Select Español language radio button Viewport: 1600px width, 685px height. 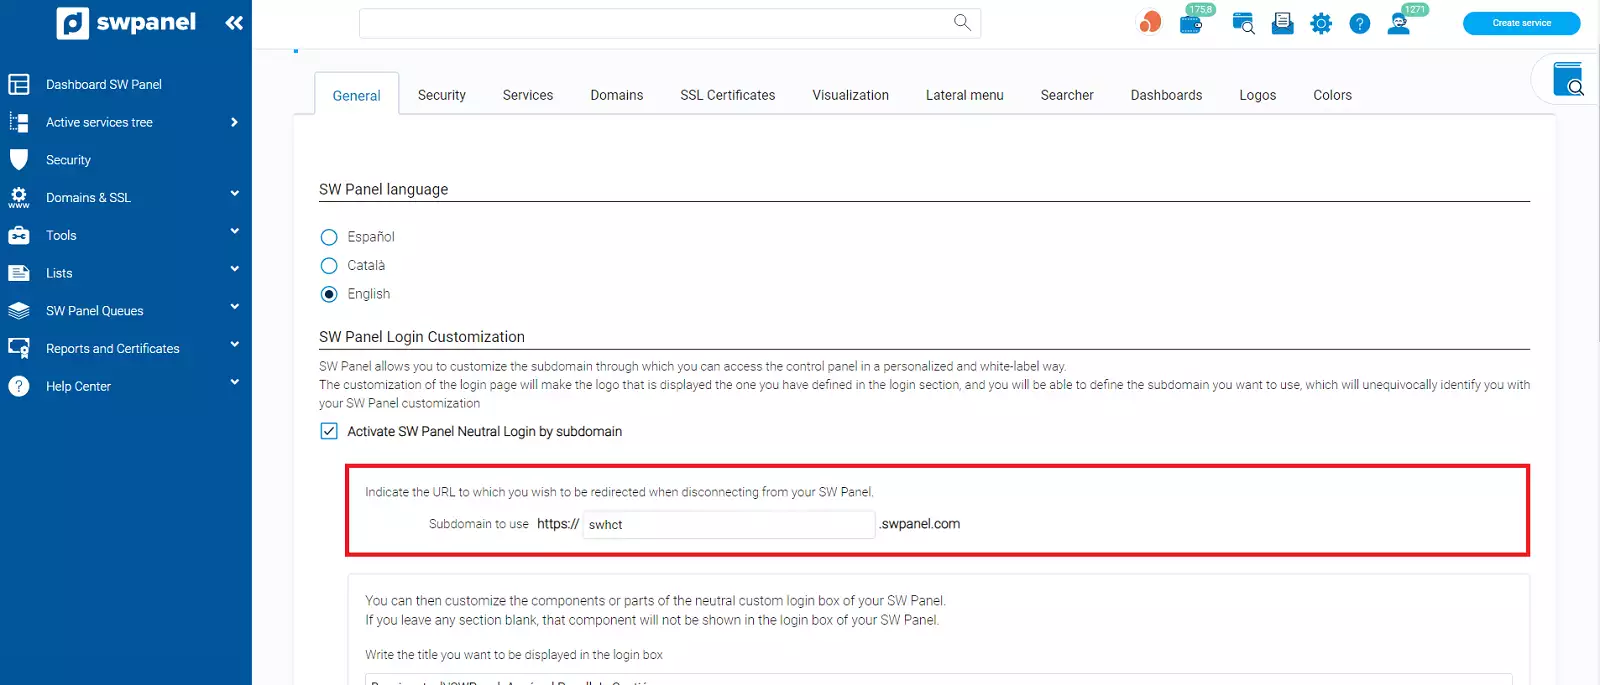click(329, 237)
